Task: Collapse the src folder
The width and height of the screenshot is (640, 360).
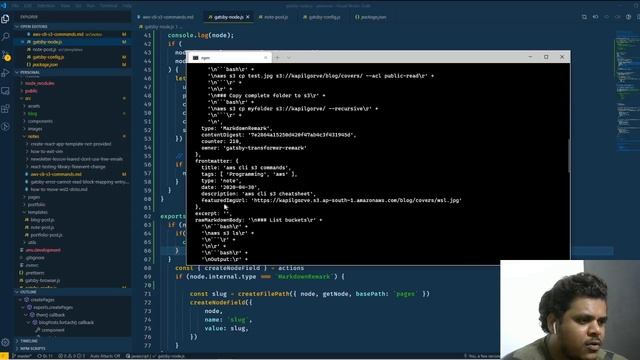Action: (28, 98)
